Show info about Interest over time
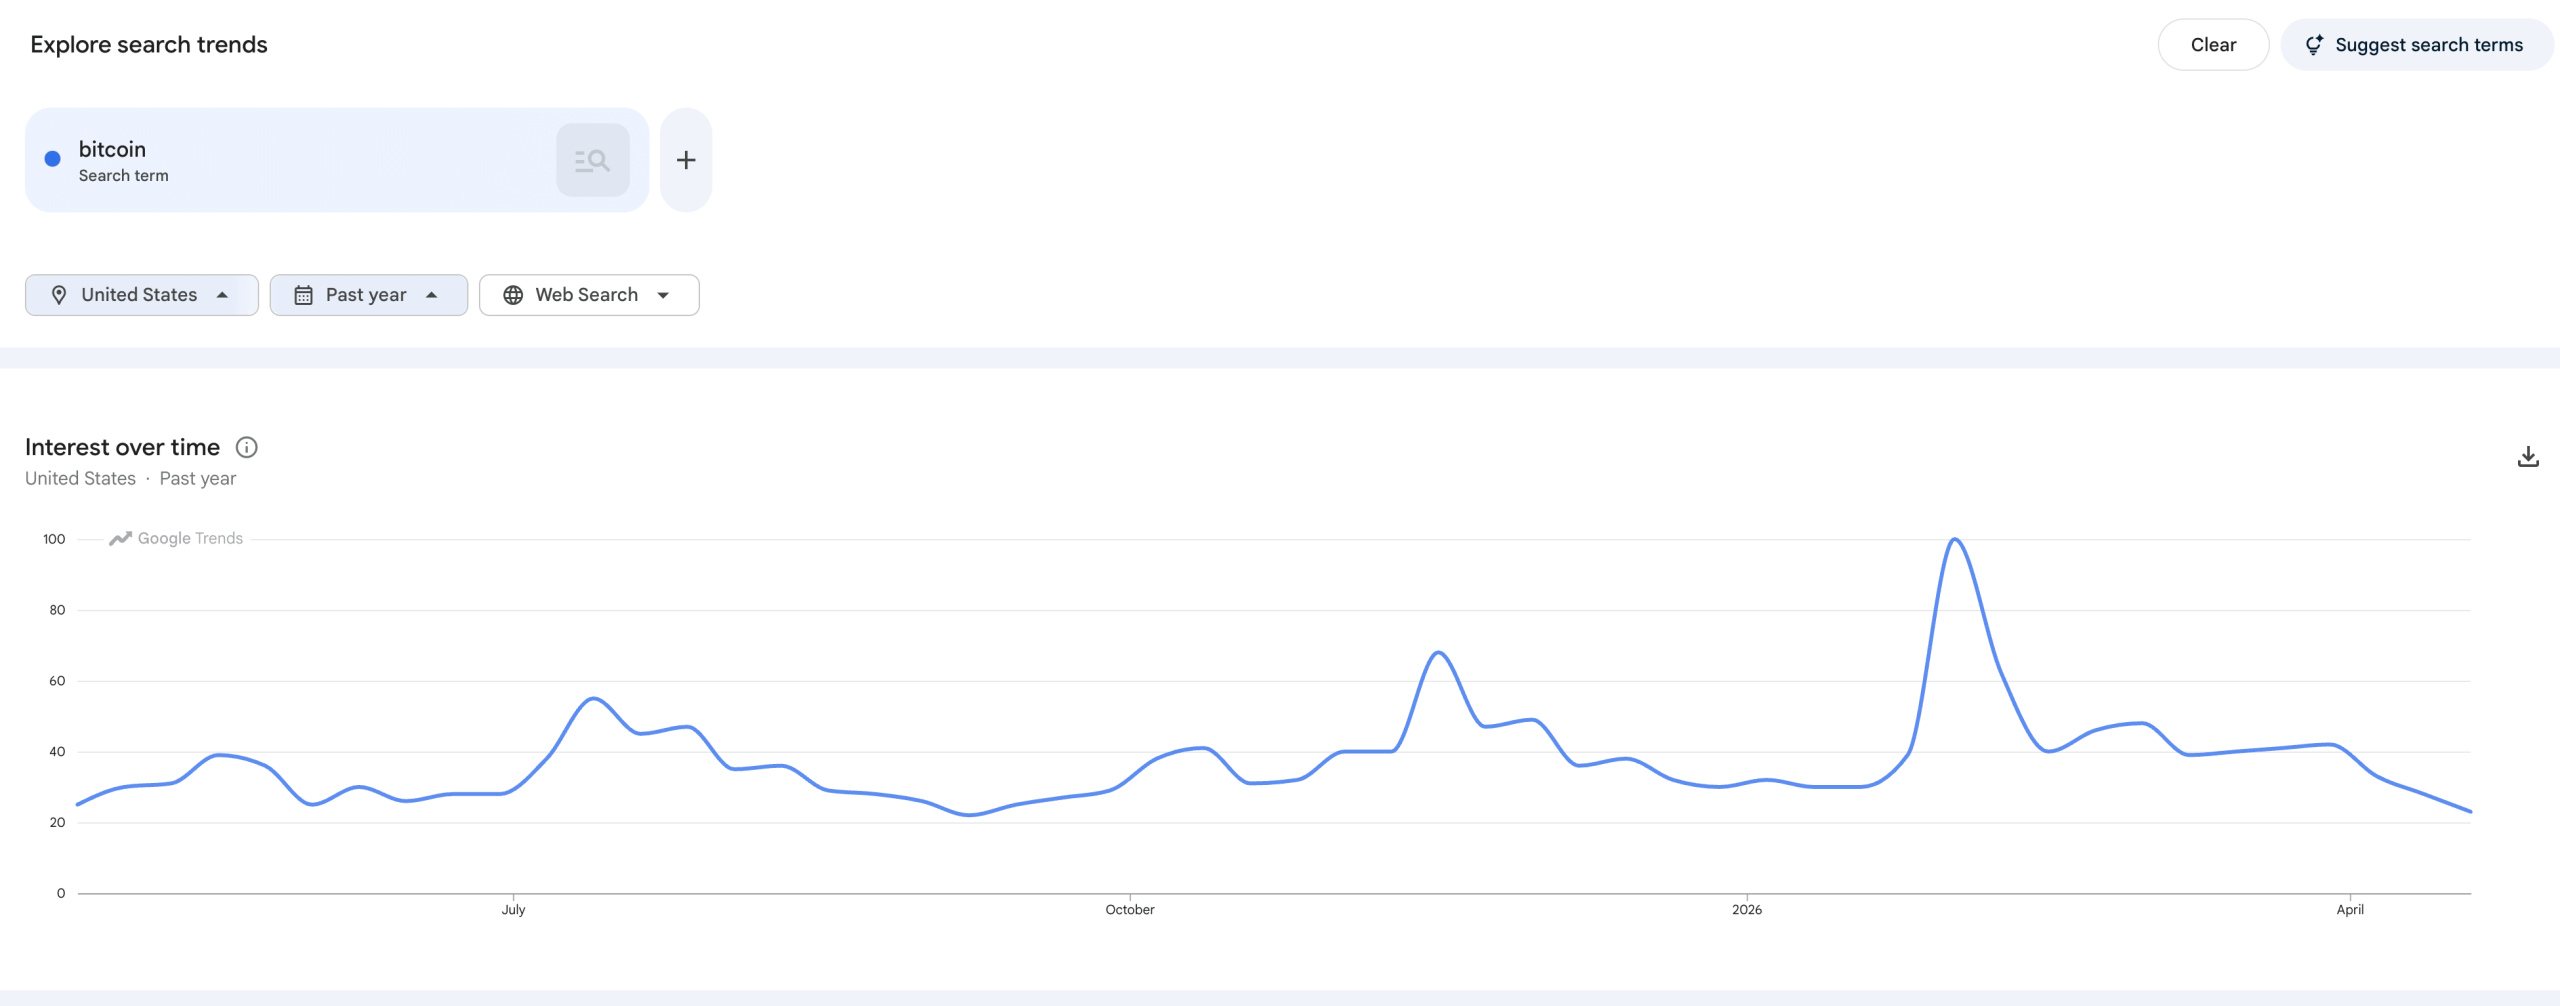The height and width of the screenshot is (1006, 2560). [246, 447]
